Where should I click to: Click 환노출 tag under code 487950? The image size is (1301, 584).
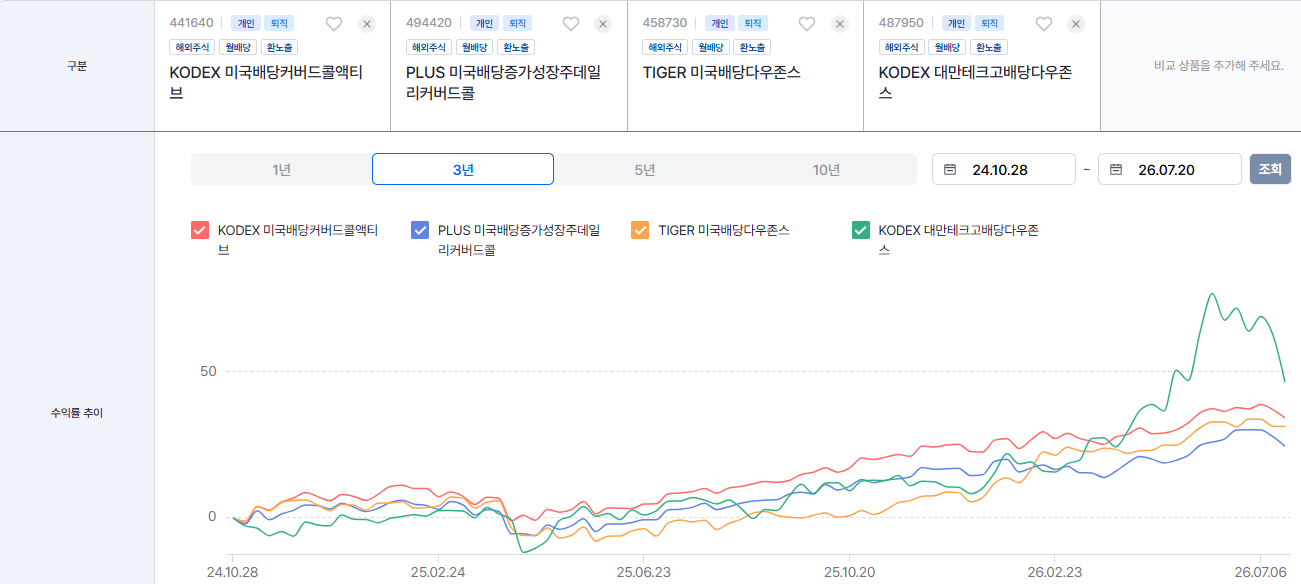(989, 47)
